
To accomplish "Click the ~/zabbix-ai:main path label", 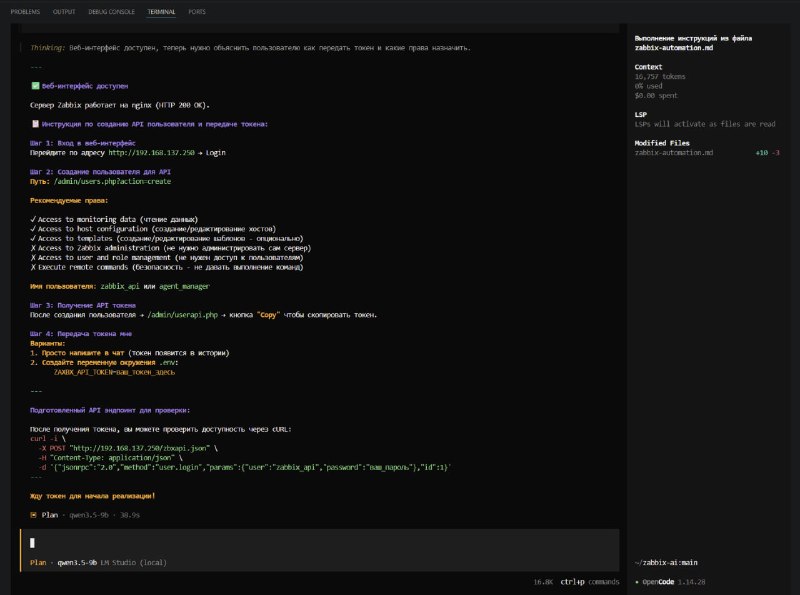I will [x=666, y=562].
